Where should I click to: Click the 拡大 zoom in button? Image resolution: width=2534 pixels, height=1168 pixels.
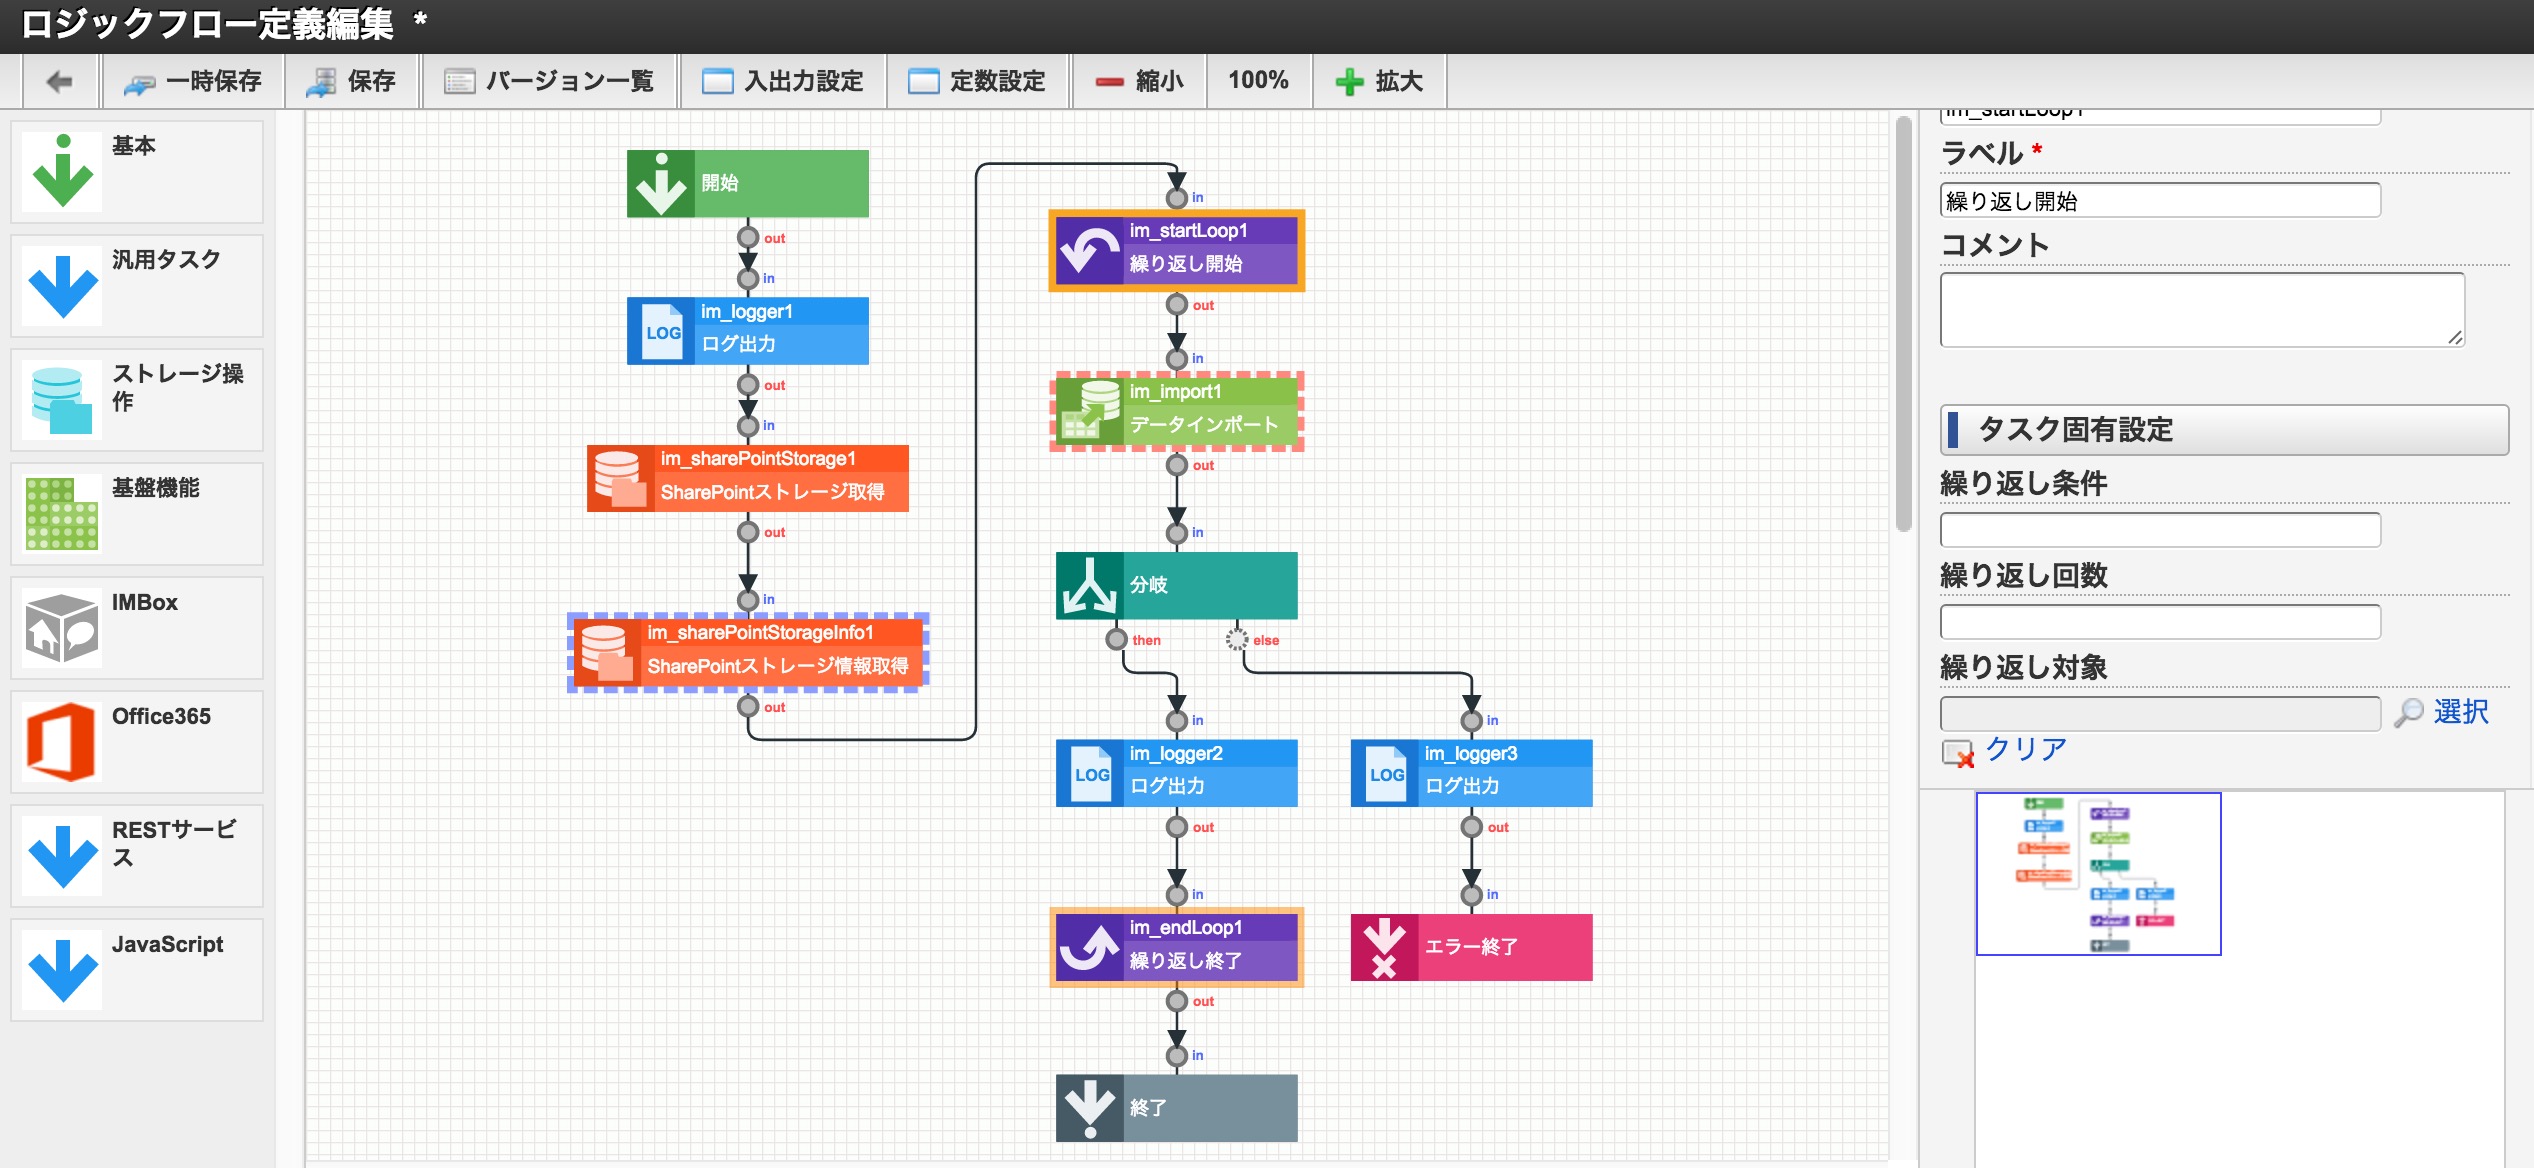[1379, 81]
